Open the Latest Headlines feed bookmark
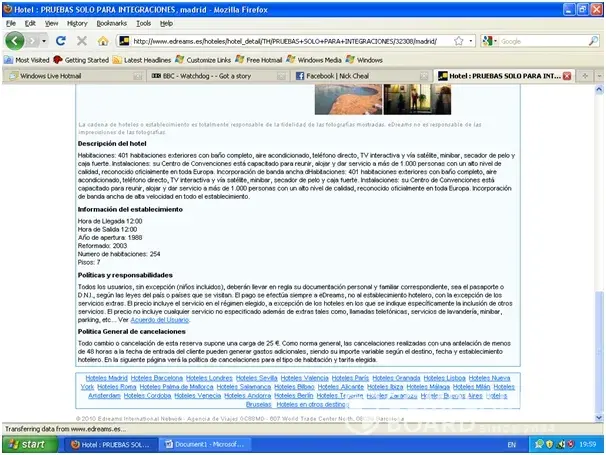Image resolution: width=606 pixels, height=455 pixels. coord(142,60)
